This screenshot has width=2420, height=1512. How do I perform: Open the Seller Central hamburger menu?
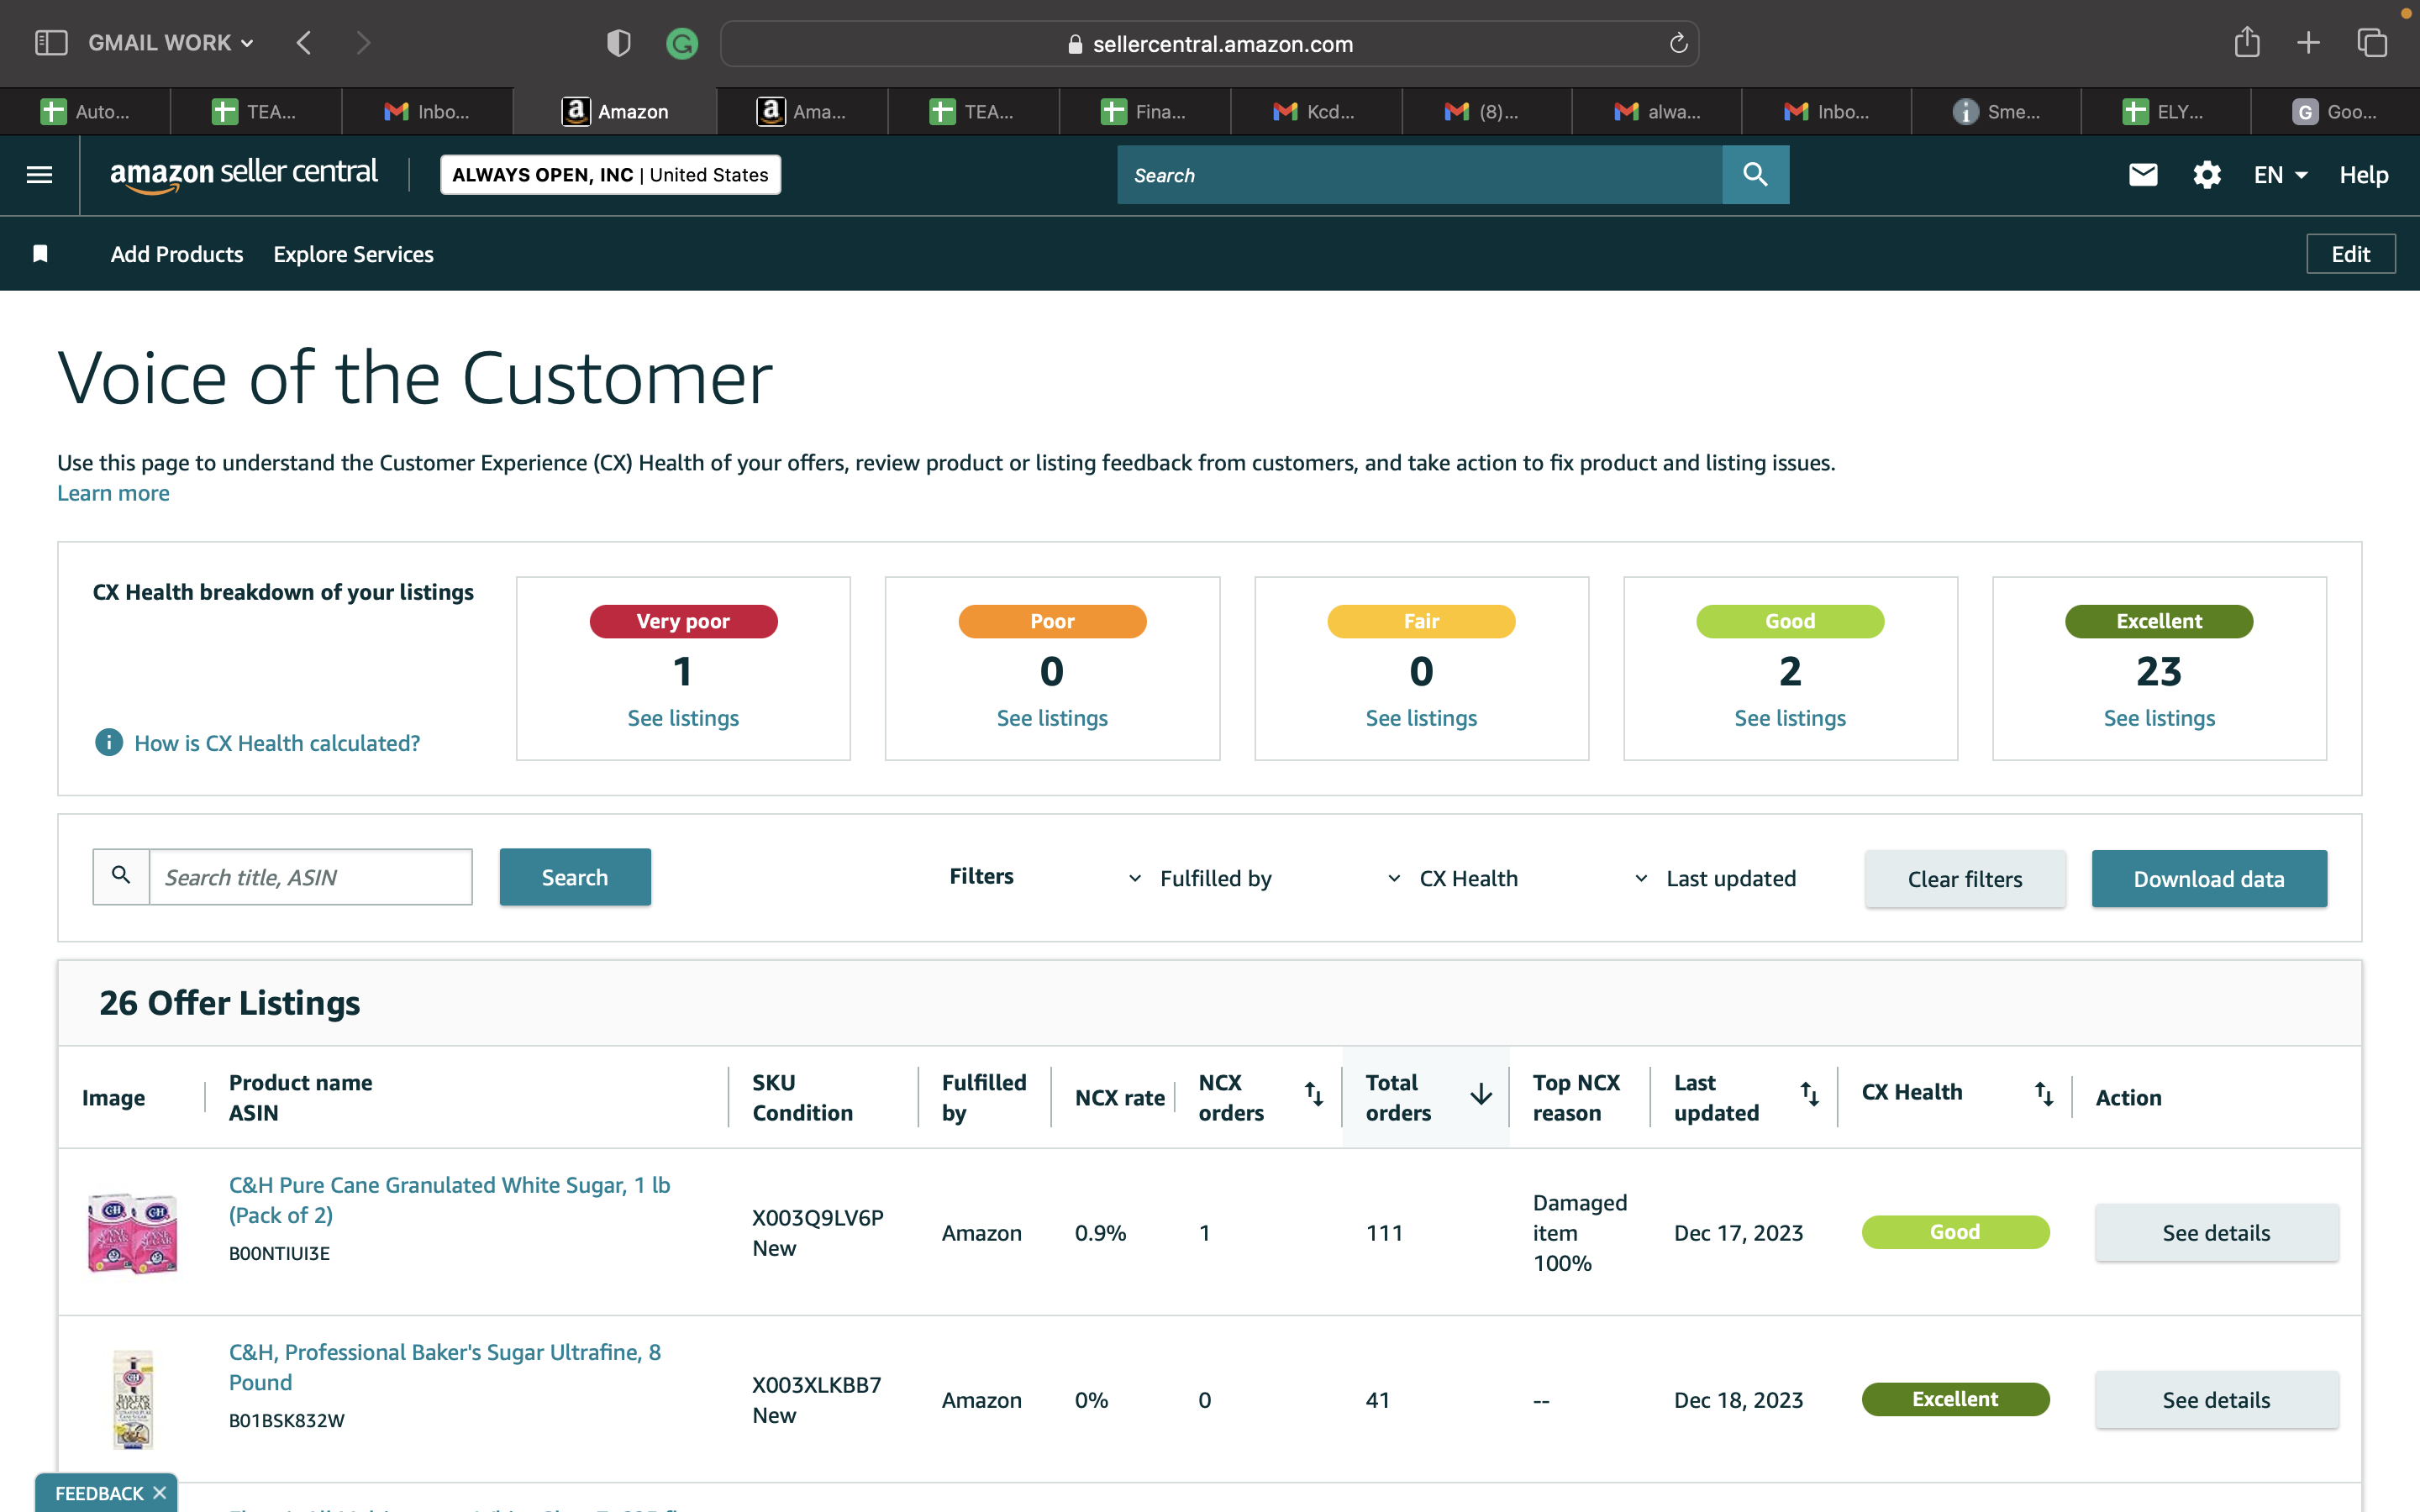pyautogui.click(x=39, y=175)
